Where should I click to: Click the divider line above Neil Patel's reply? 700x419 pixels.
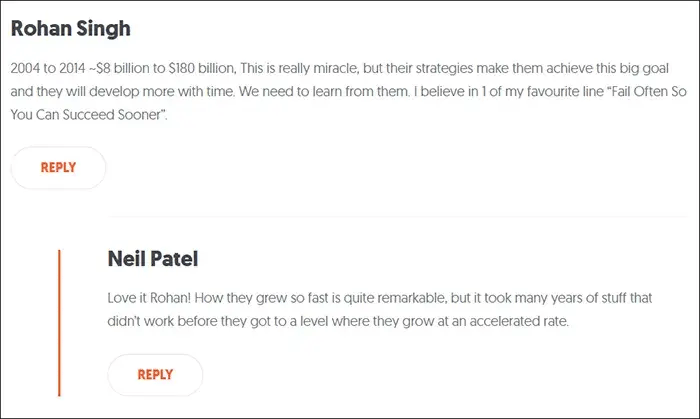pos(398,216)
